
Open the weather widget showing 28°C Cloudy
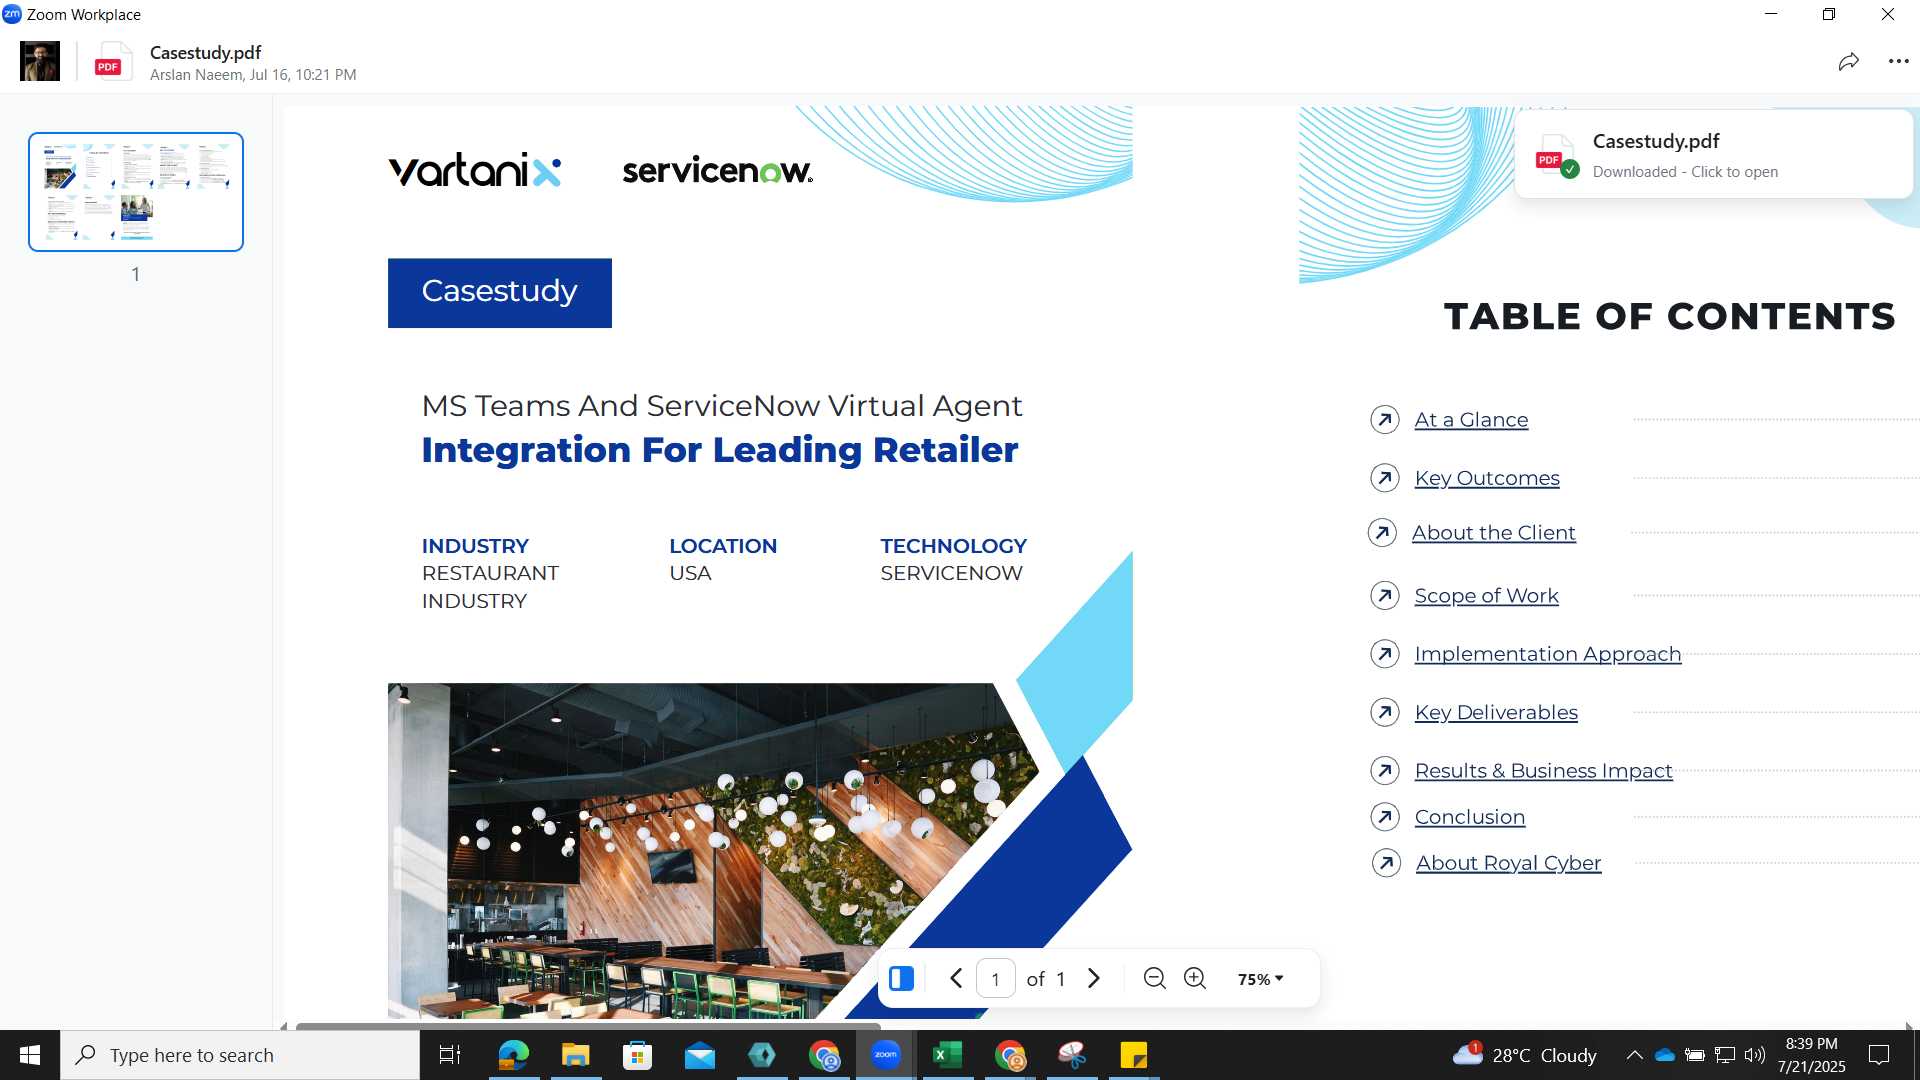pyautogui.click(x=1525, y=1055)
